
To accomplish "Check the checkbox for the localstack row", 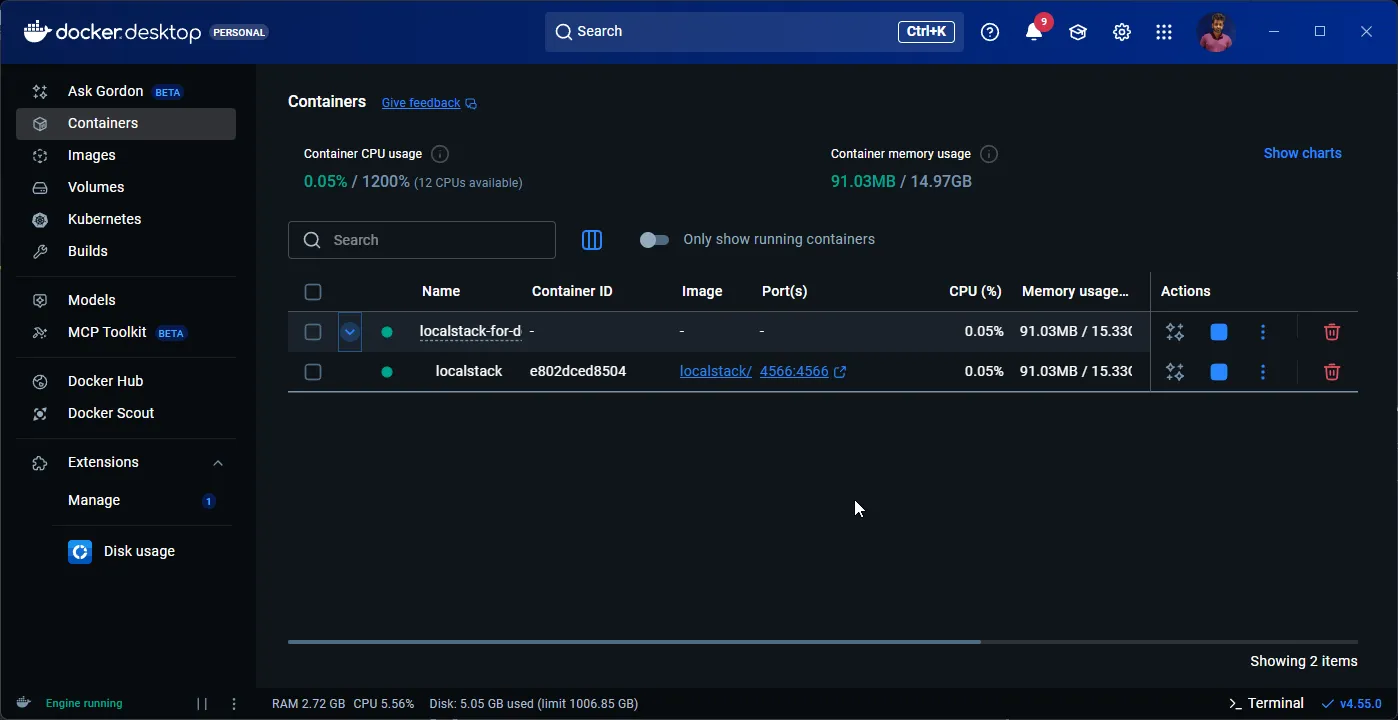I will tap(313, 371).
